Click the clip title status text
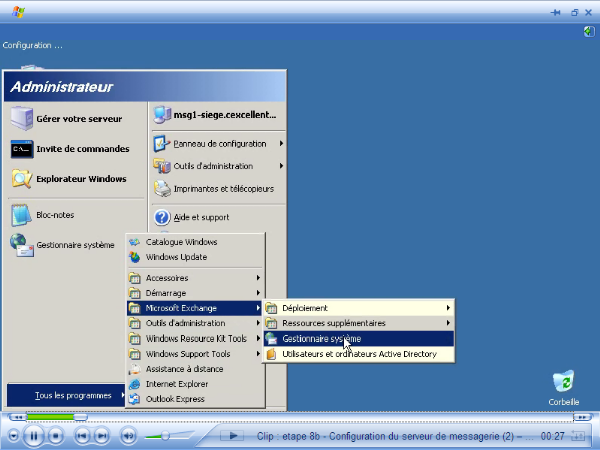Viewport: 600px width, 450px height. point(395,436)
